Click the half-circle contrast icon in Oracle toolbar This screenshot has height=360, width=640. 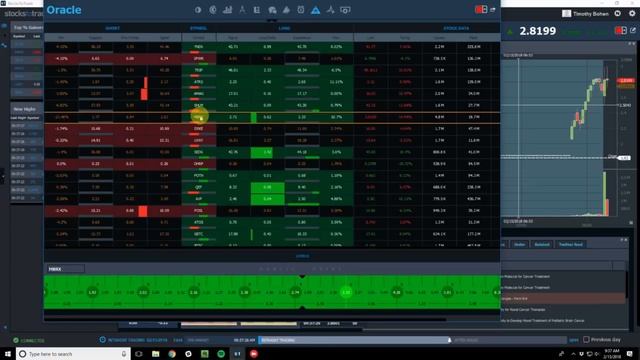coord(198,10)
